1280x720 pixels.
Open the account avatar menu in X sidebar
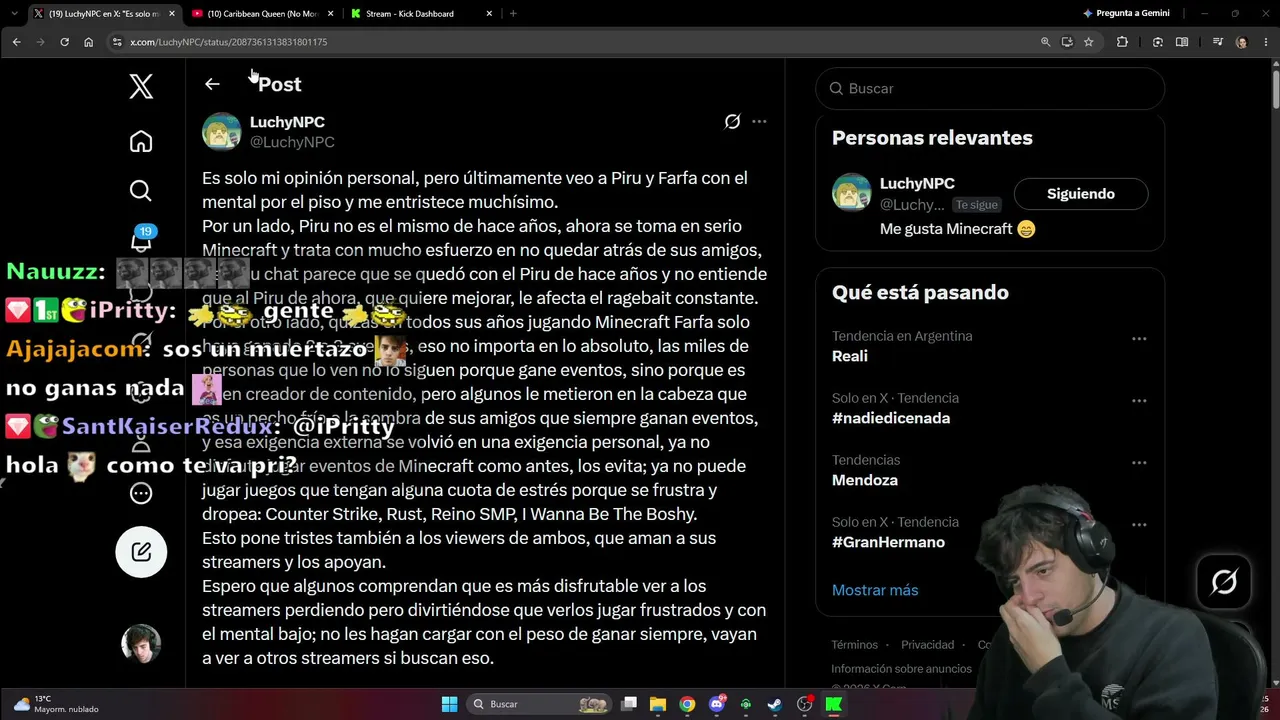[x=141, y=644]
